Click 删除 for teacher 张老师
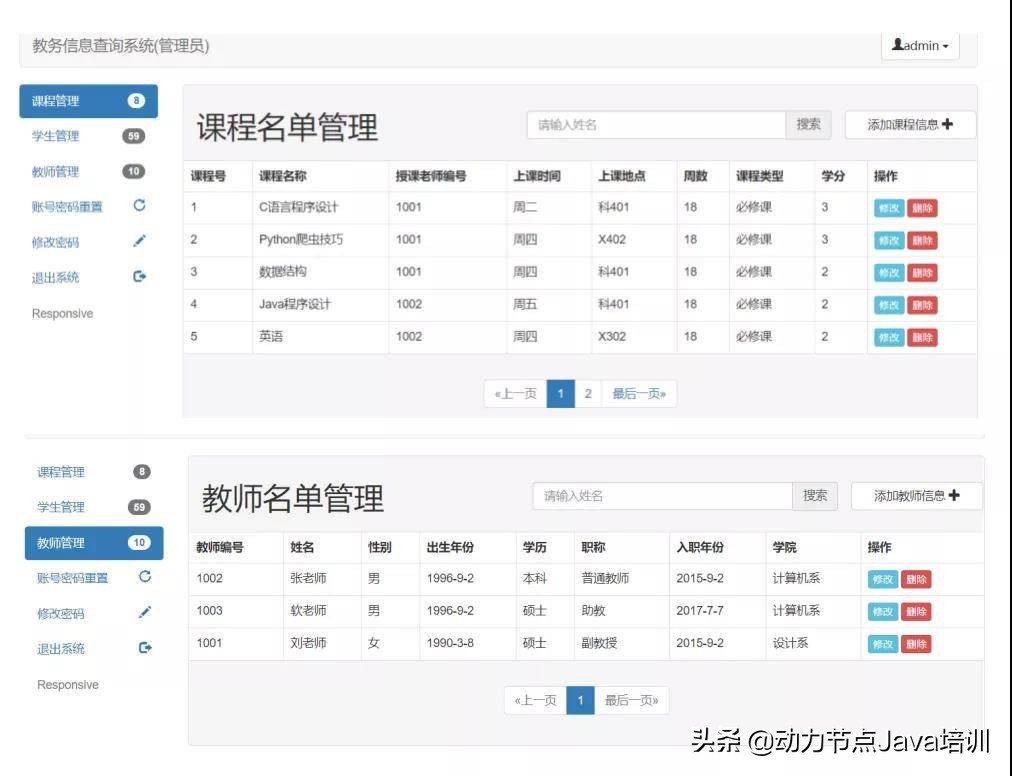This screenshot has height=776, width=1012. tap(918, 578)
